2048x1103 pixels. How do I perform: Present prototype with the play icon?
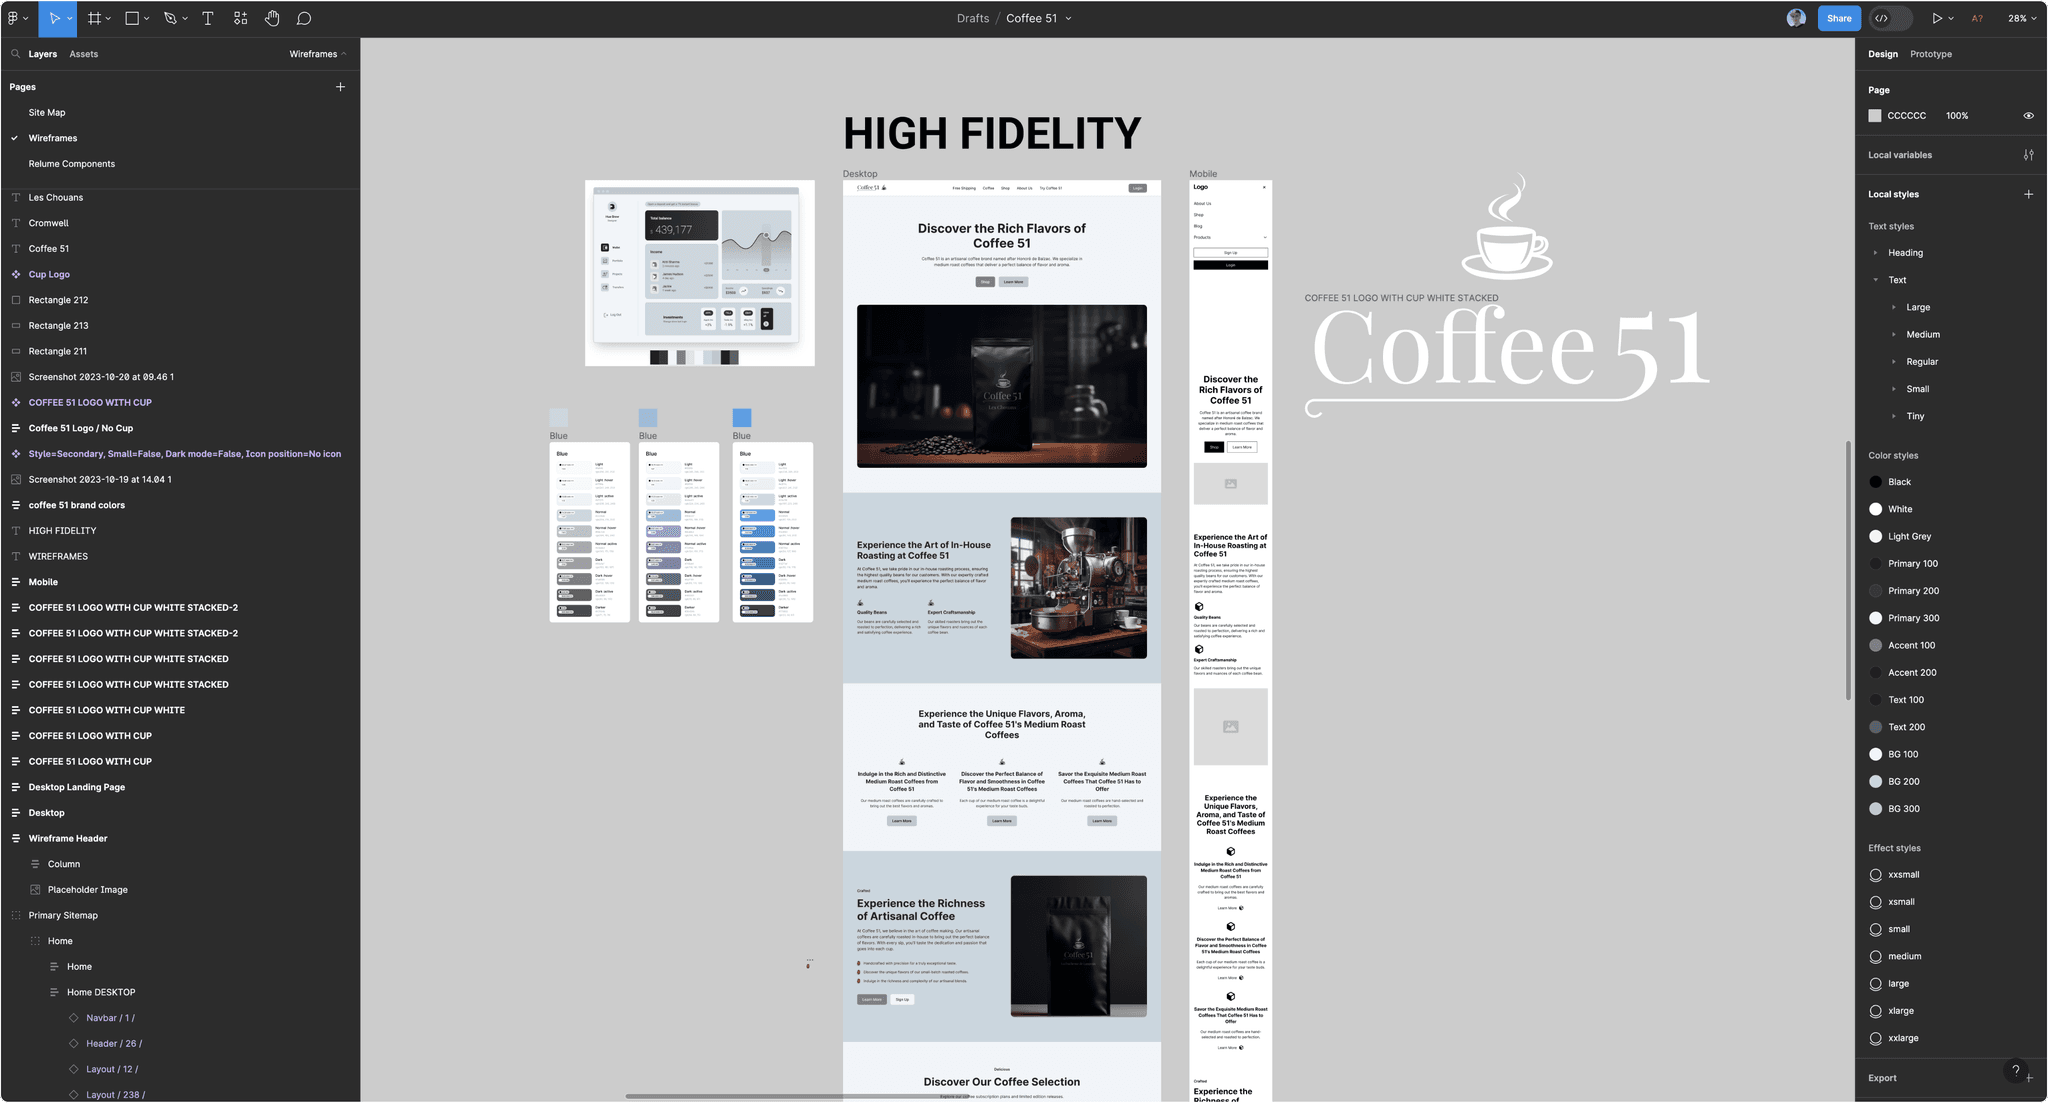pyautogui.click(x=1937, y=18)
